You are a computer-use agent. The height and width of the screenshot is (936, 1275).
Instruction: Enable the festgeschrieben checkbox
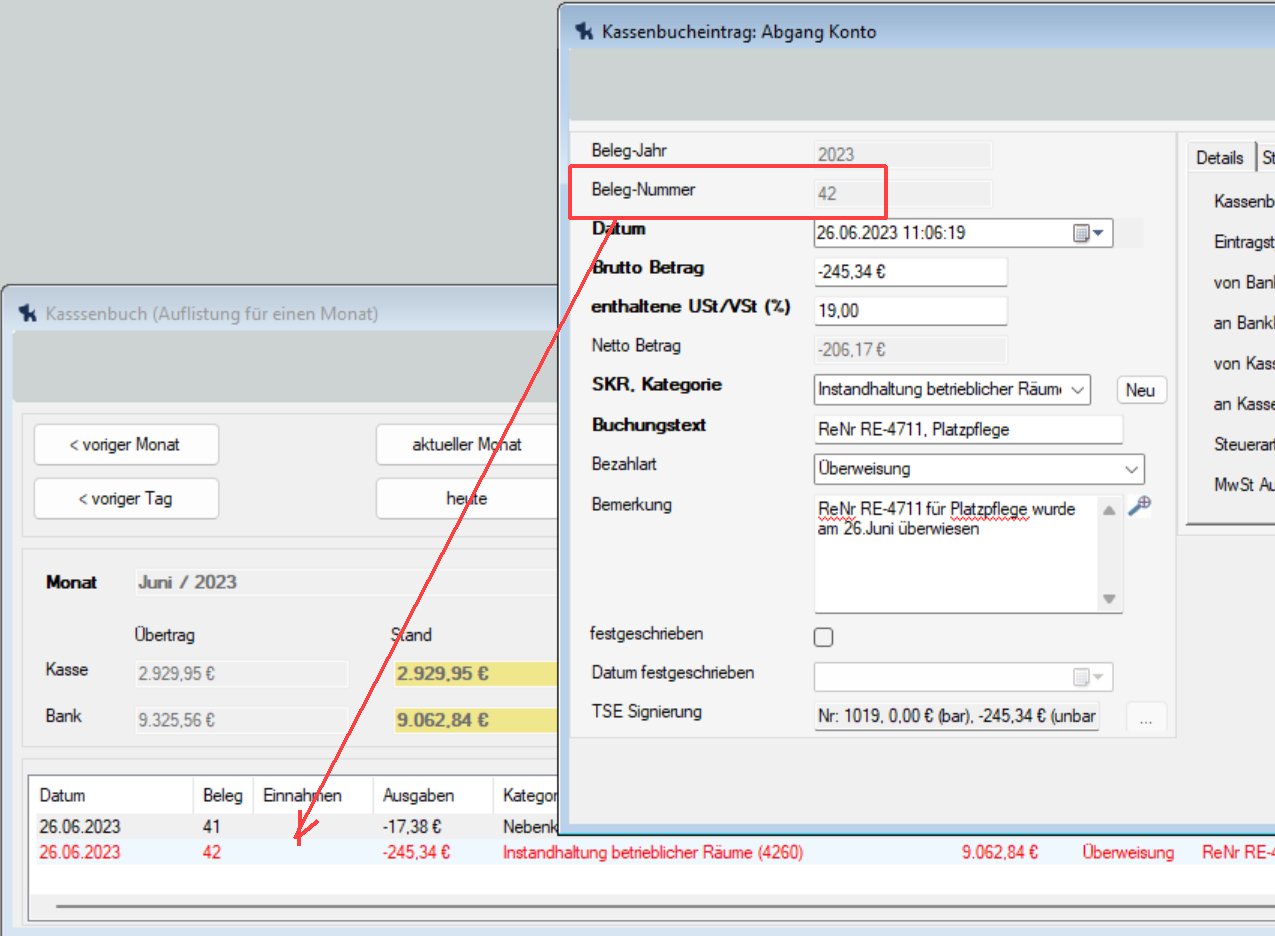(x=824, y=637)
